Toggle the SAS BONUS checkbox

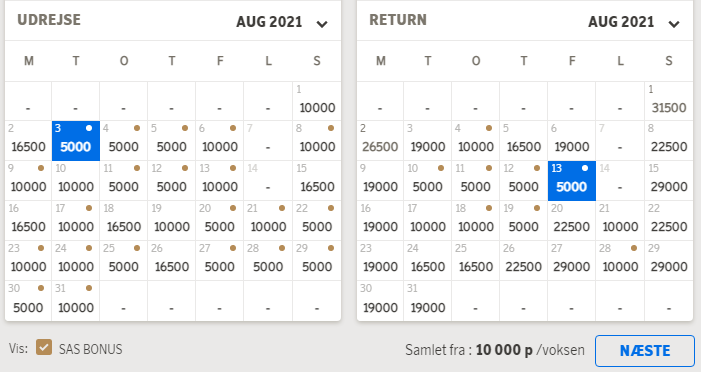coord(44,347)
